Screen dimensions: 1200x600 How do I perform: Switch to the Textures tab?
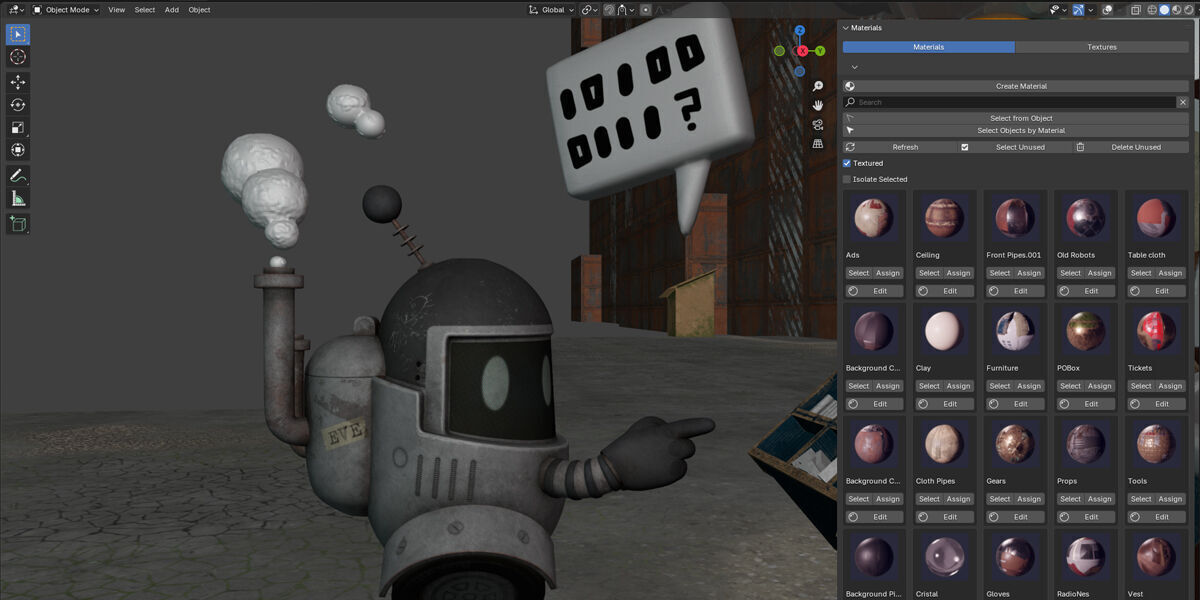point(1102,47)
